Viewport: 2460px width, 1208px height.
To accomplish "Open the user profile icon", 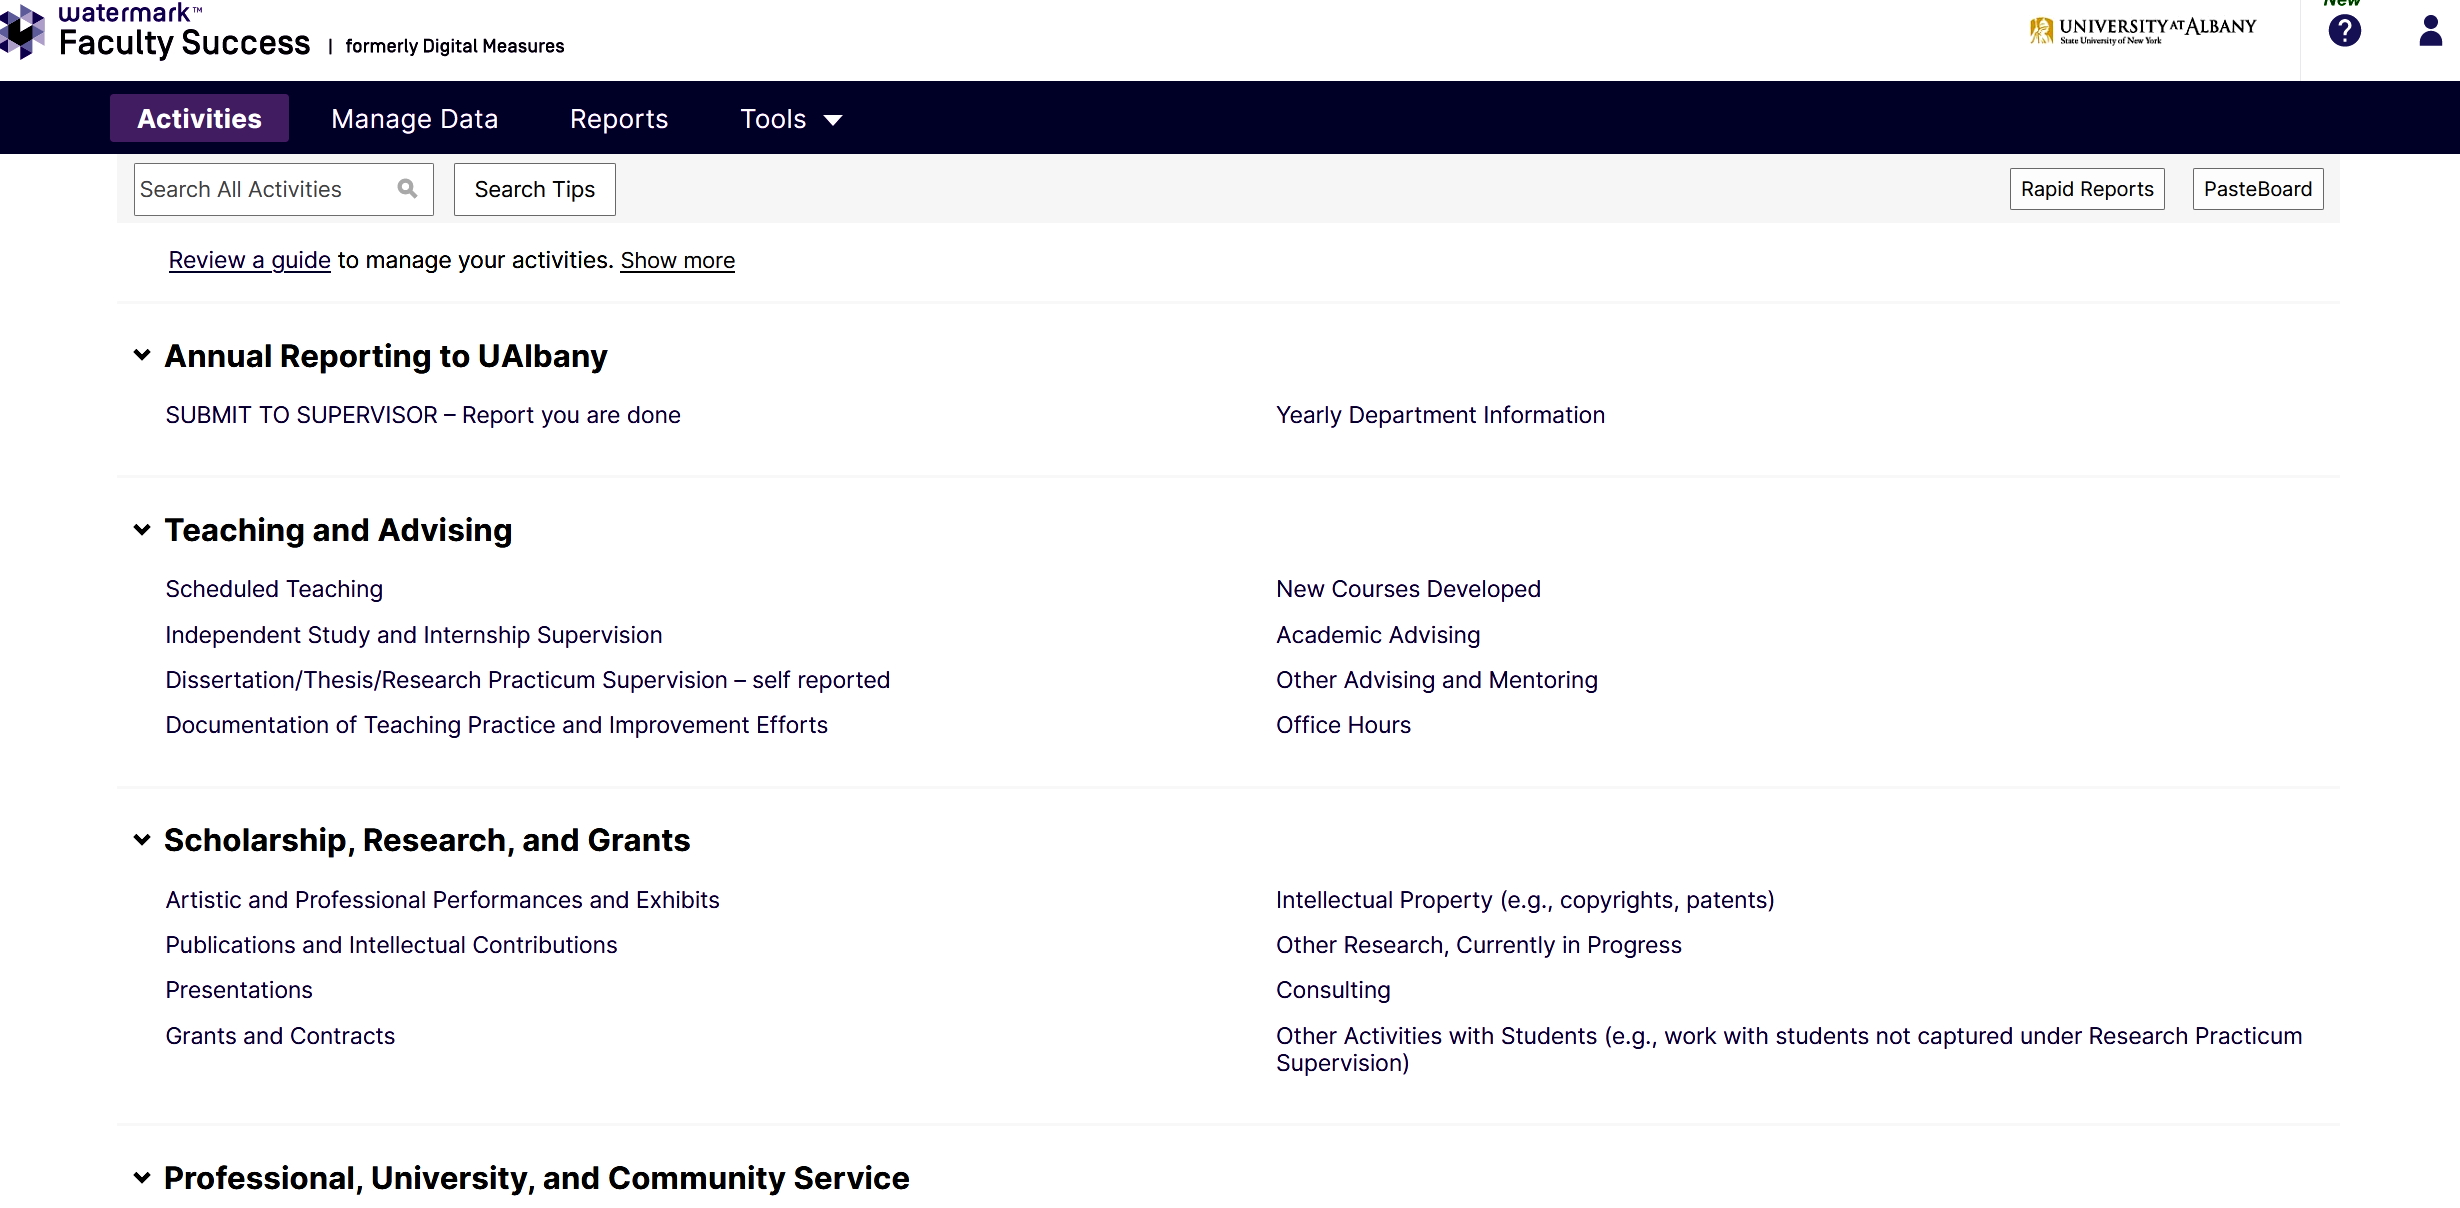I will pos(2430,32).
